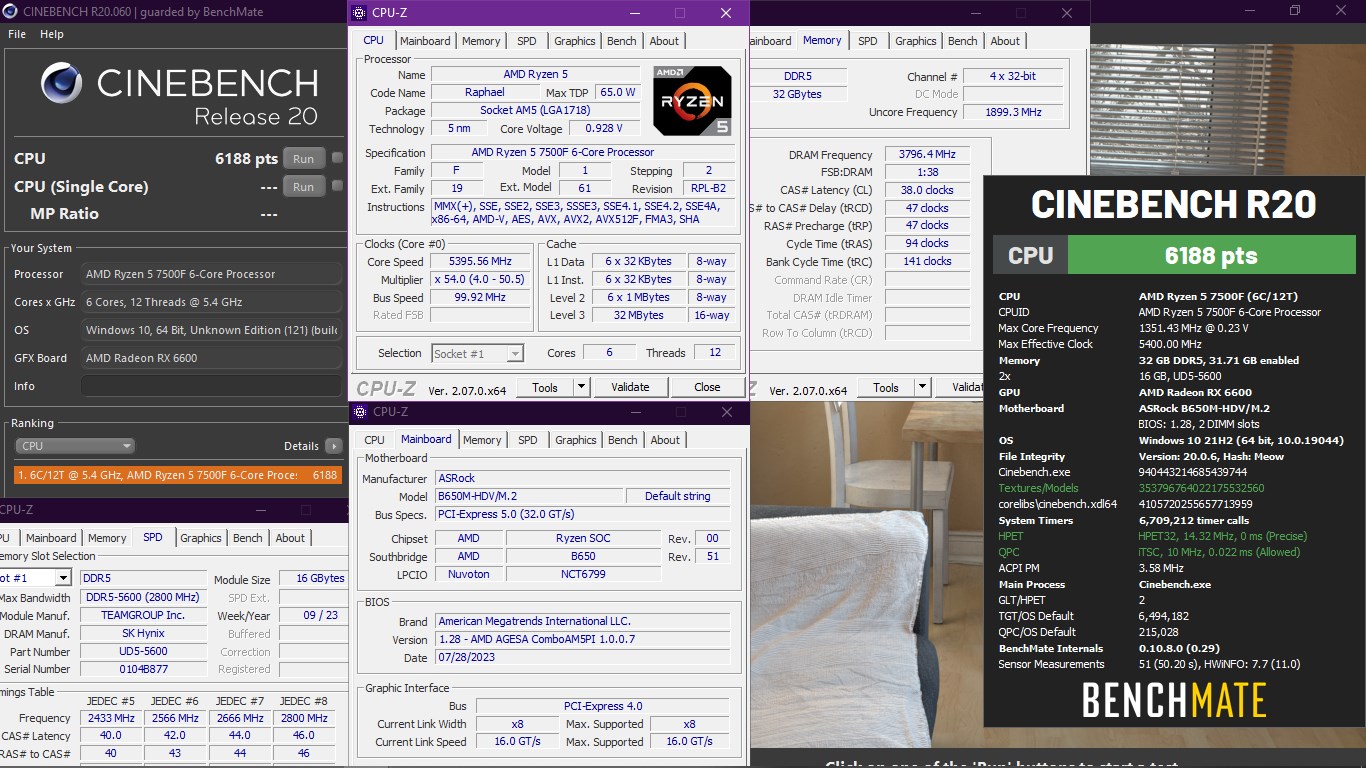This screenshot has width=1366, height=768.
Task: Select Memory tab in the Motherboard CPU-Z window
Action: pyautogui.click(x=482, y=440)
